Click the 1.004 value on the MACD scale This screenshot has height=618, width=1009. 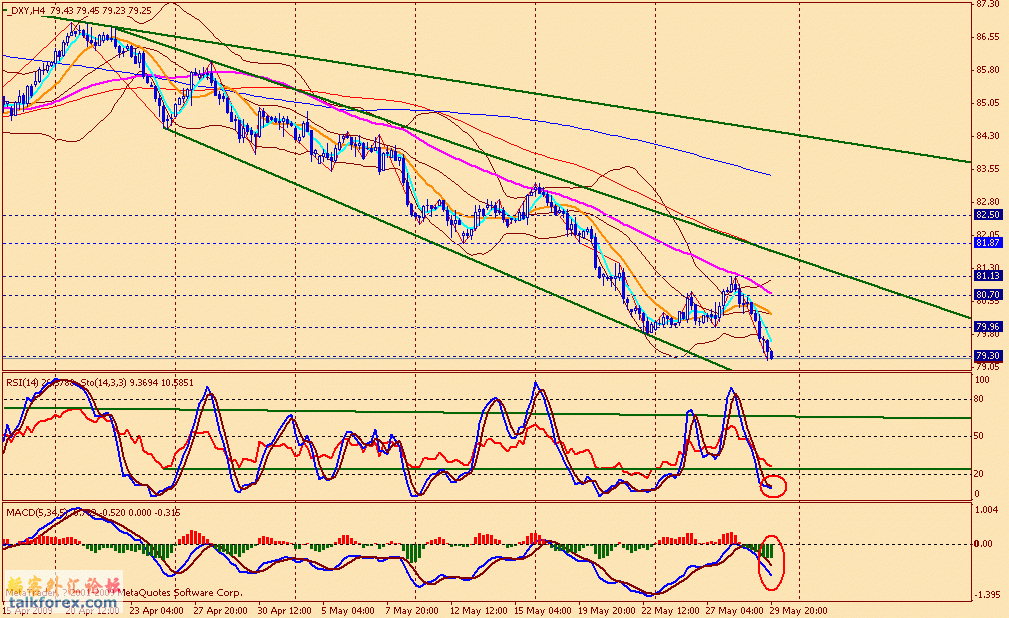986,510
